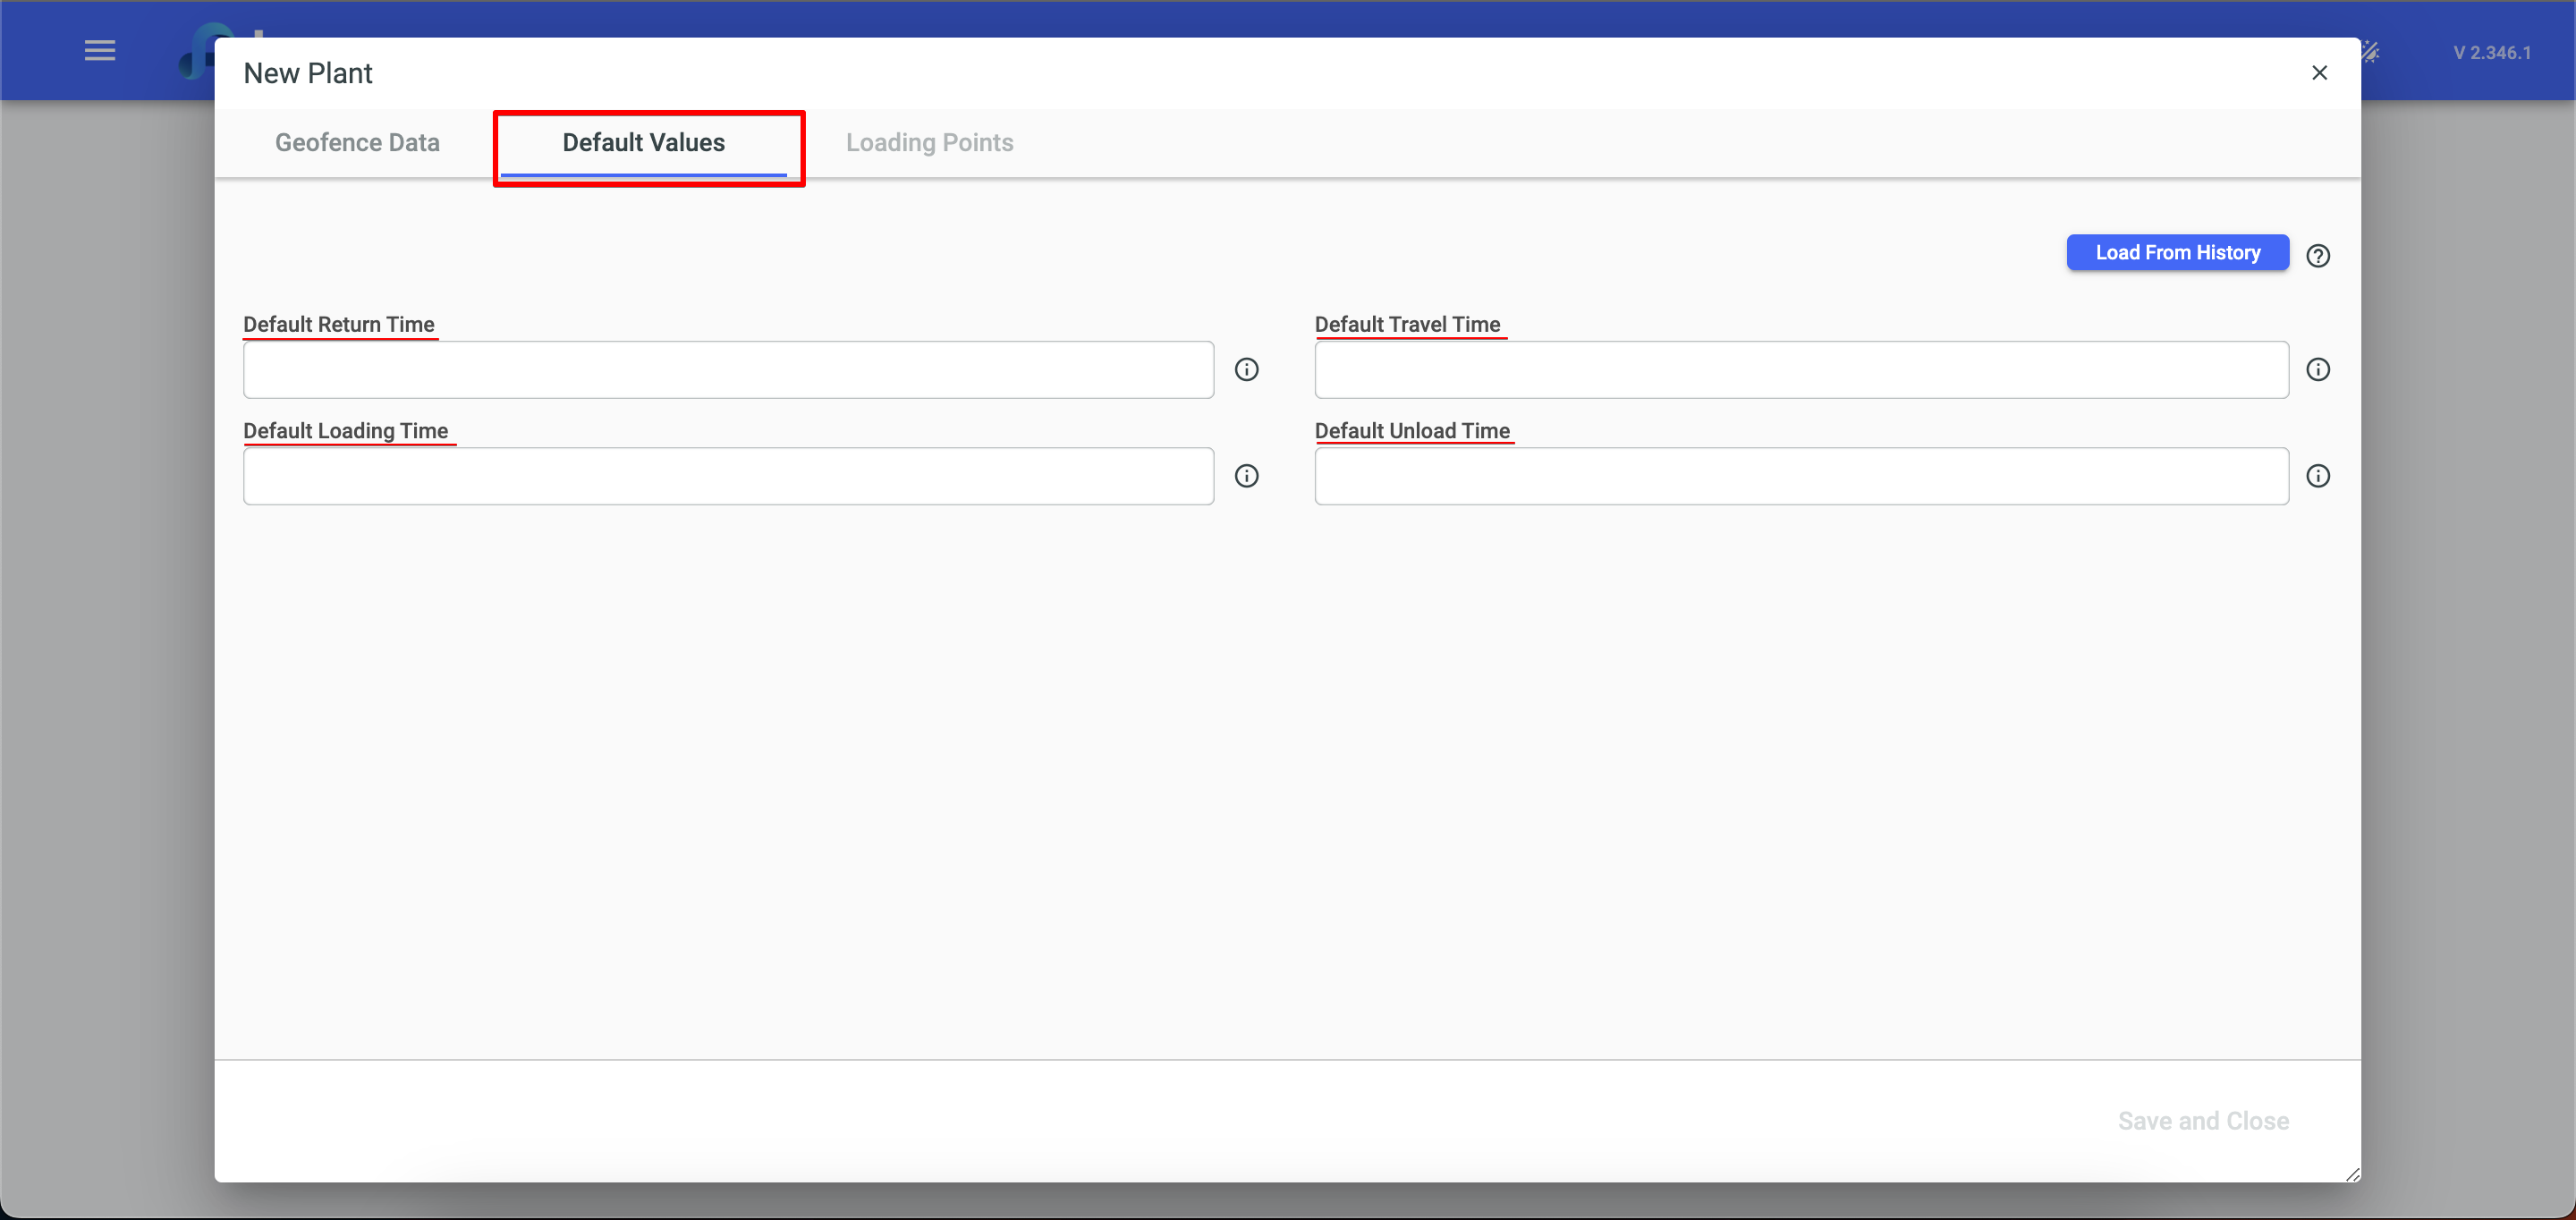Click info icon for Default Return Time
Image resolution: width=2576 pixels, height=1220 pixels.
[1246, 369]
